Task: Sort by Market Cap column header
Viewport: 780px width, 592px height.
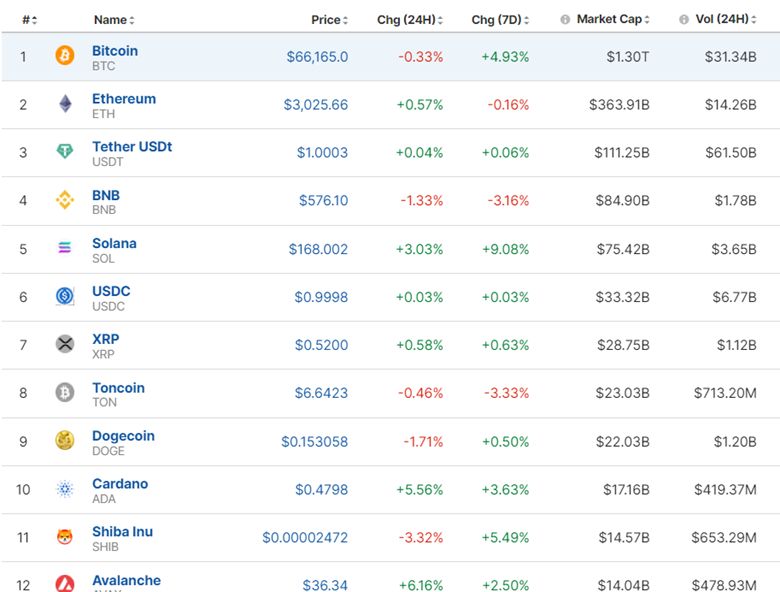Action: [x=613, y=19]
